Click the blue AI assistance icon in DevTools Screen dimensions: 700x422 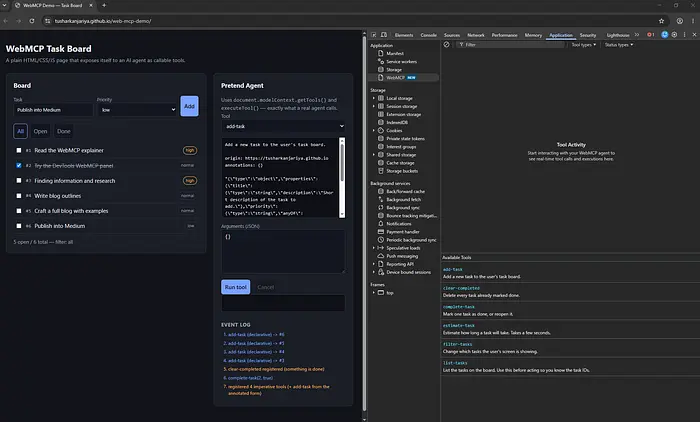point(664,35)
